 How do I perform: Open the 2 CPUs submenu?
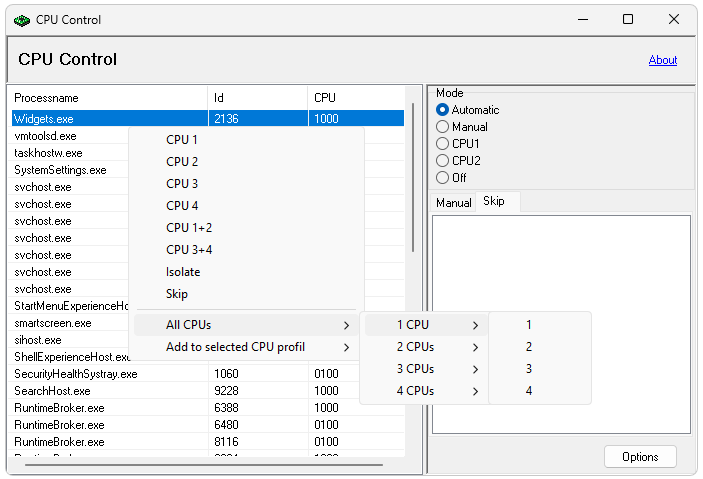click(x=424, y=347)
